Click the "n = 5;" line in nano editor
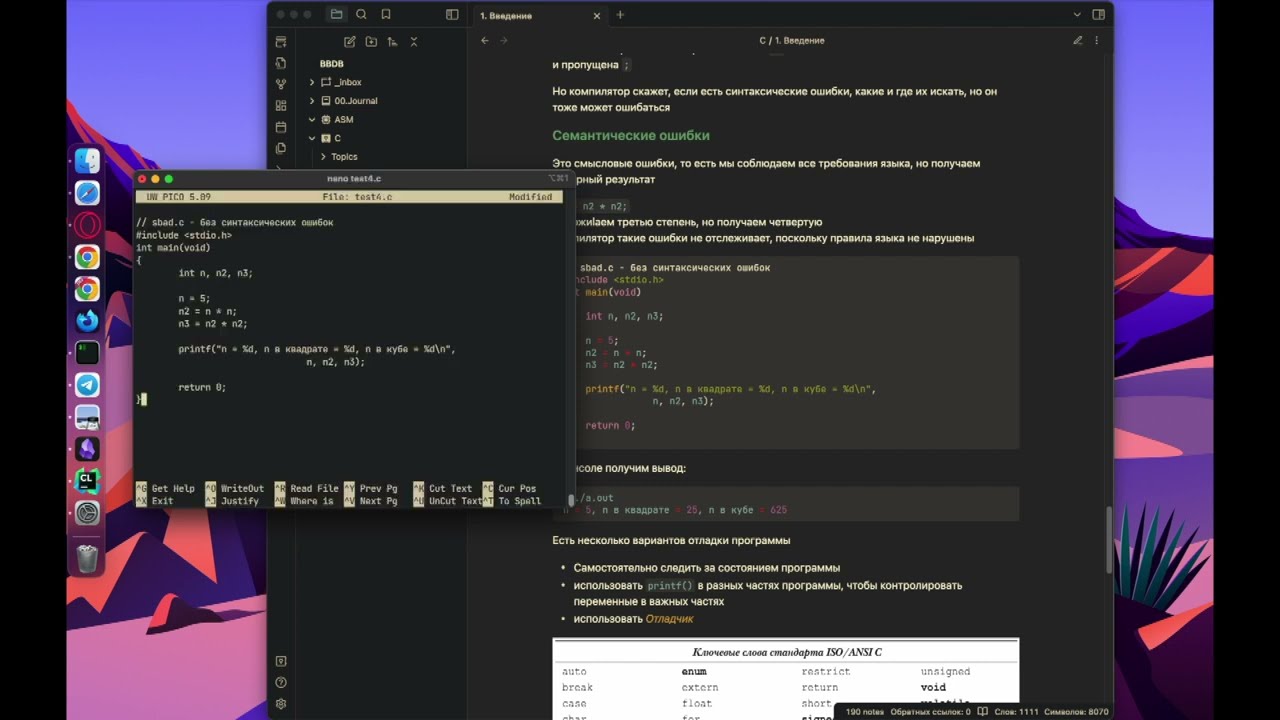Image resolution: width=1280 pixels, height=720 pixels. (194, 298)
